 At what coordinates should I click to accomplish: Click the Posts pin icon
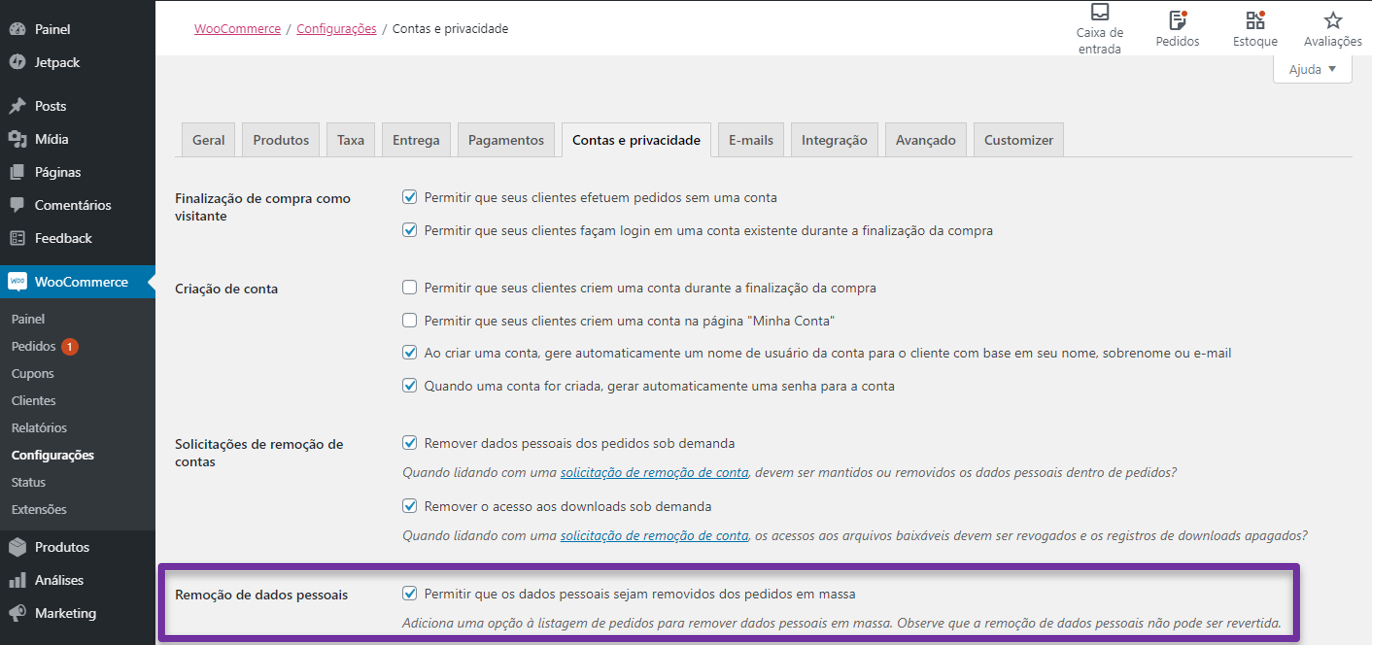(17, 106)
